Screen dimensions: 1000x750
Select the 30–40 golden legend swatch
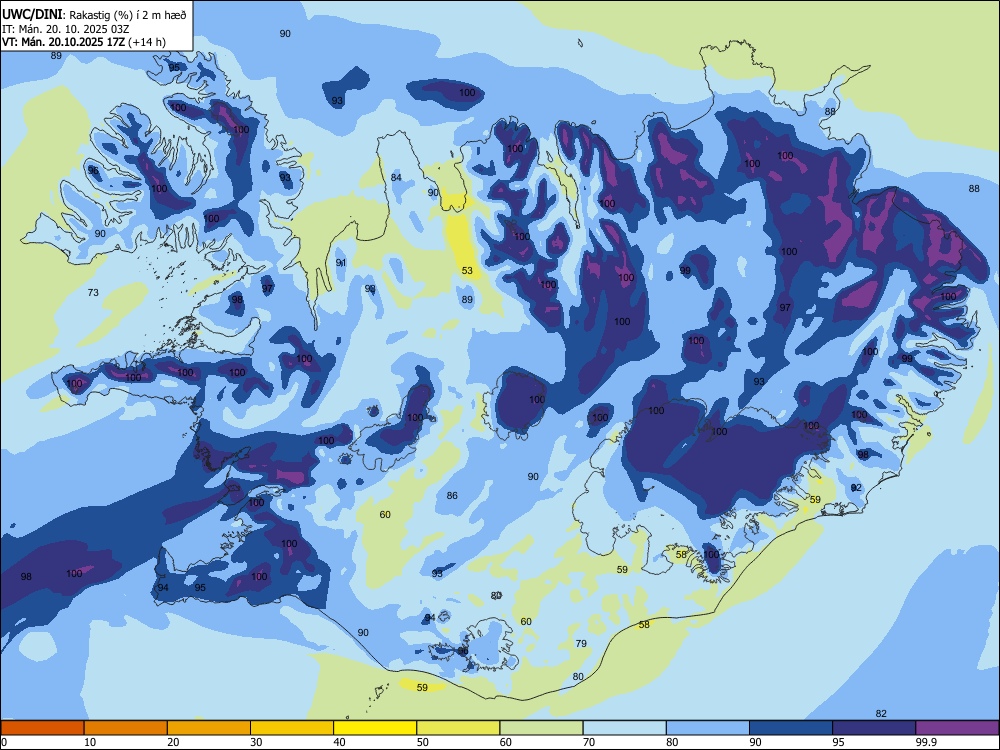292,728
